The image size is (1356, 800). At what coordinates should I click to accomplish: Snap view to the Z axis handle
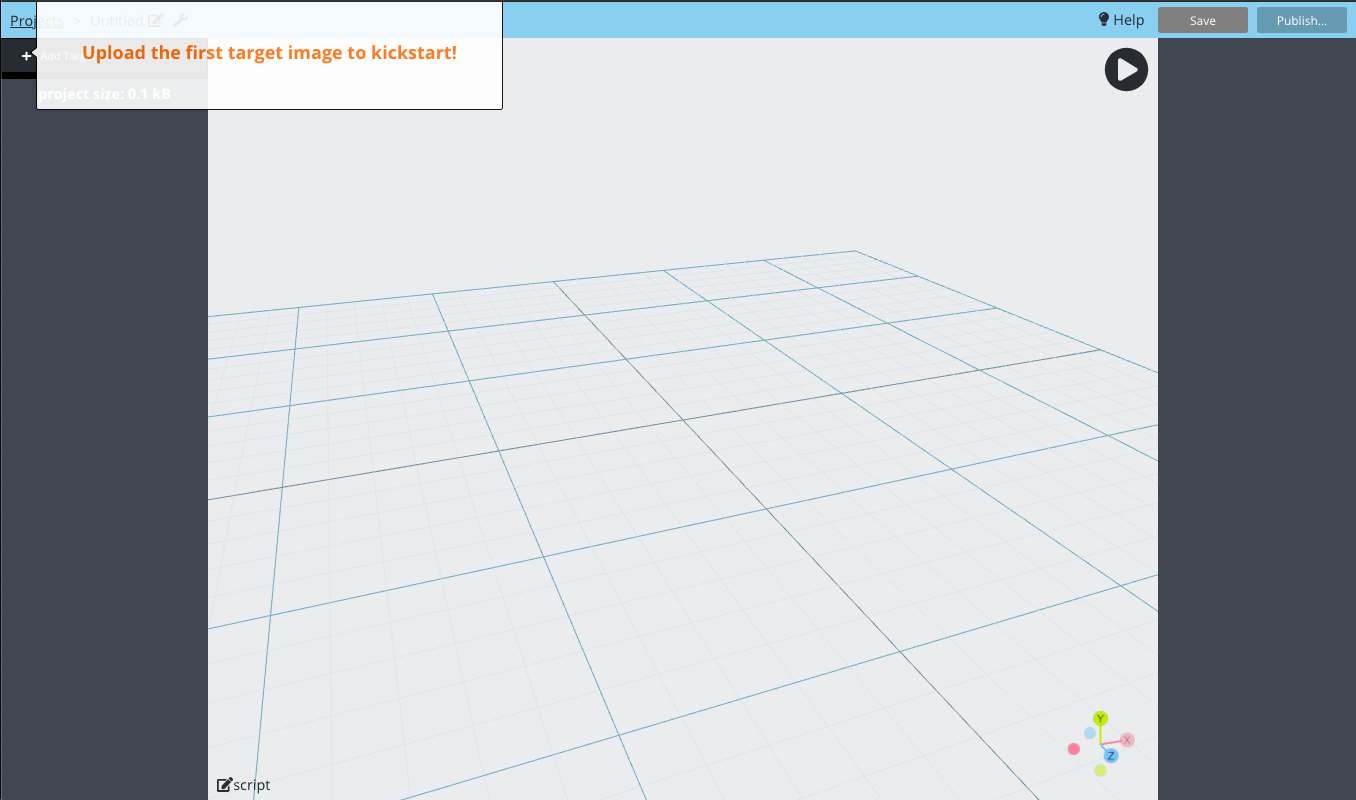tap(1110, 755)
